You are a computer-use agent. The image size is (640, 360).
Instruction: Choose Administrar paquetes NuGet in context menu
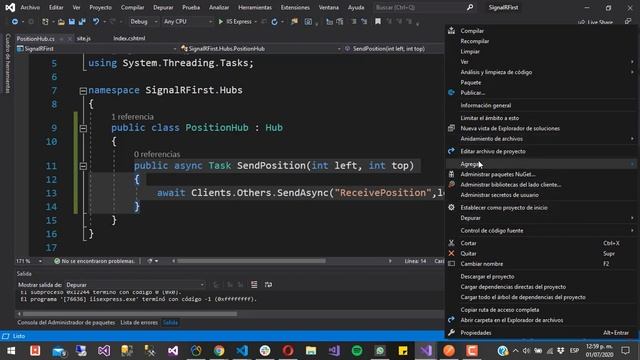(x=541, y=174)
